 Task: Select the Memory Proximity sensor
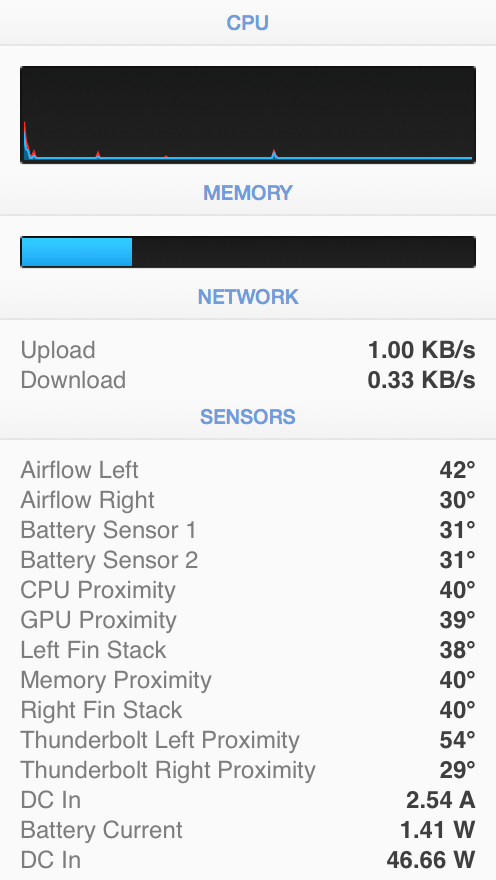(248, 680)
